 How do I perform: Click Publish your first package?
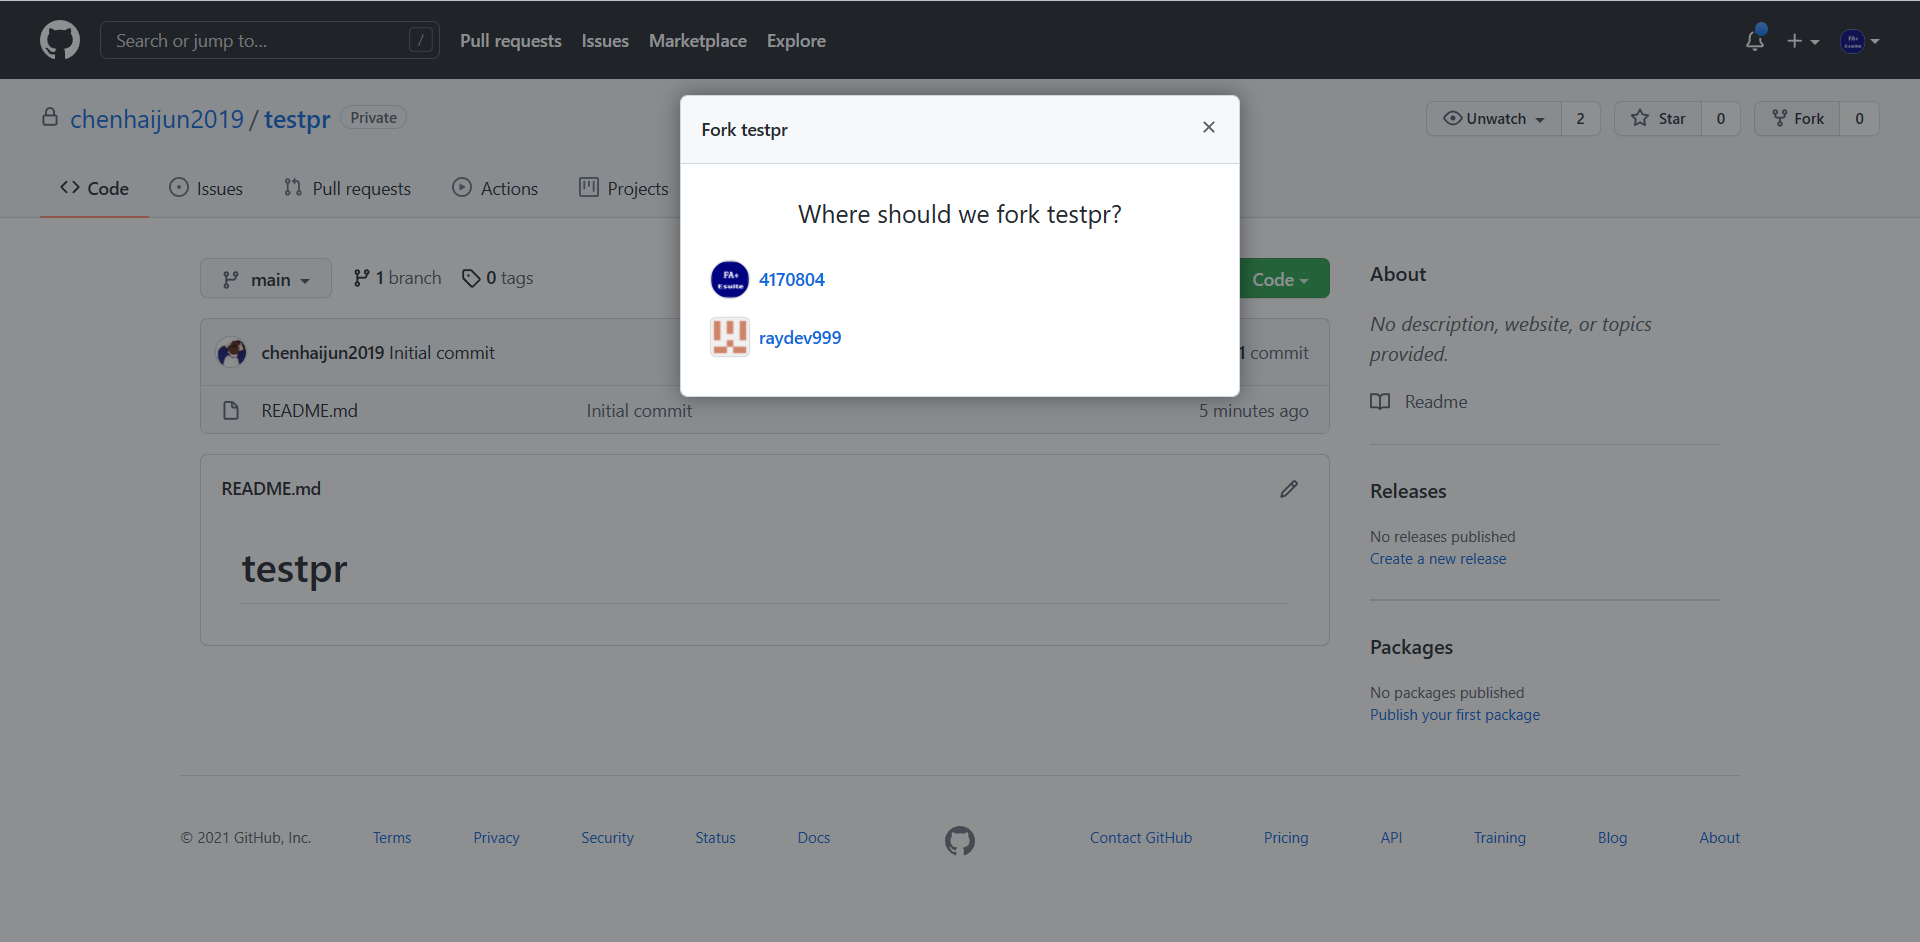point(1455,715)
